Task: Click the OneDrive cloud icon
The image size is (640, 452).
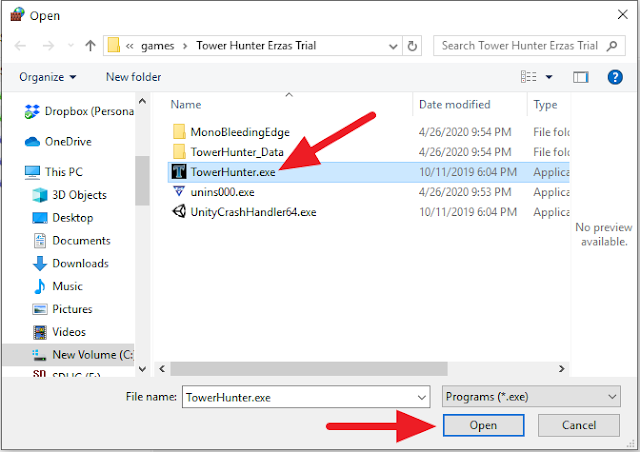Action: click(x=32, y=142)
